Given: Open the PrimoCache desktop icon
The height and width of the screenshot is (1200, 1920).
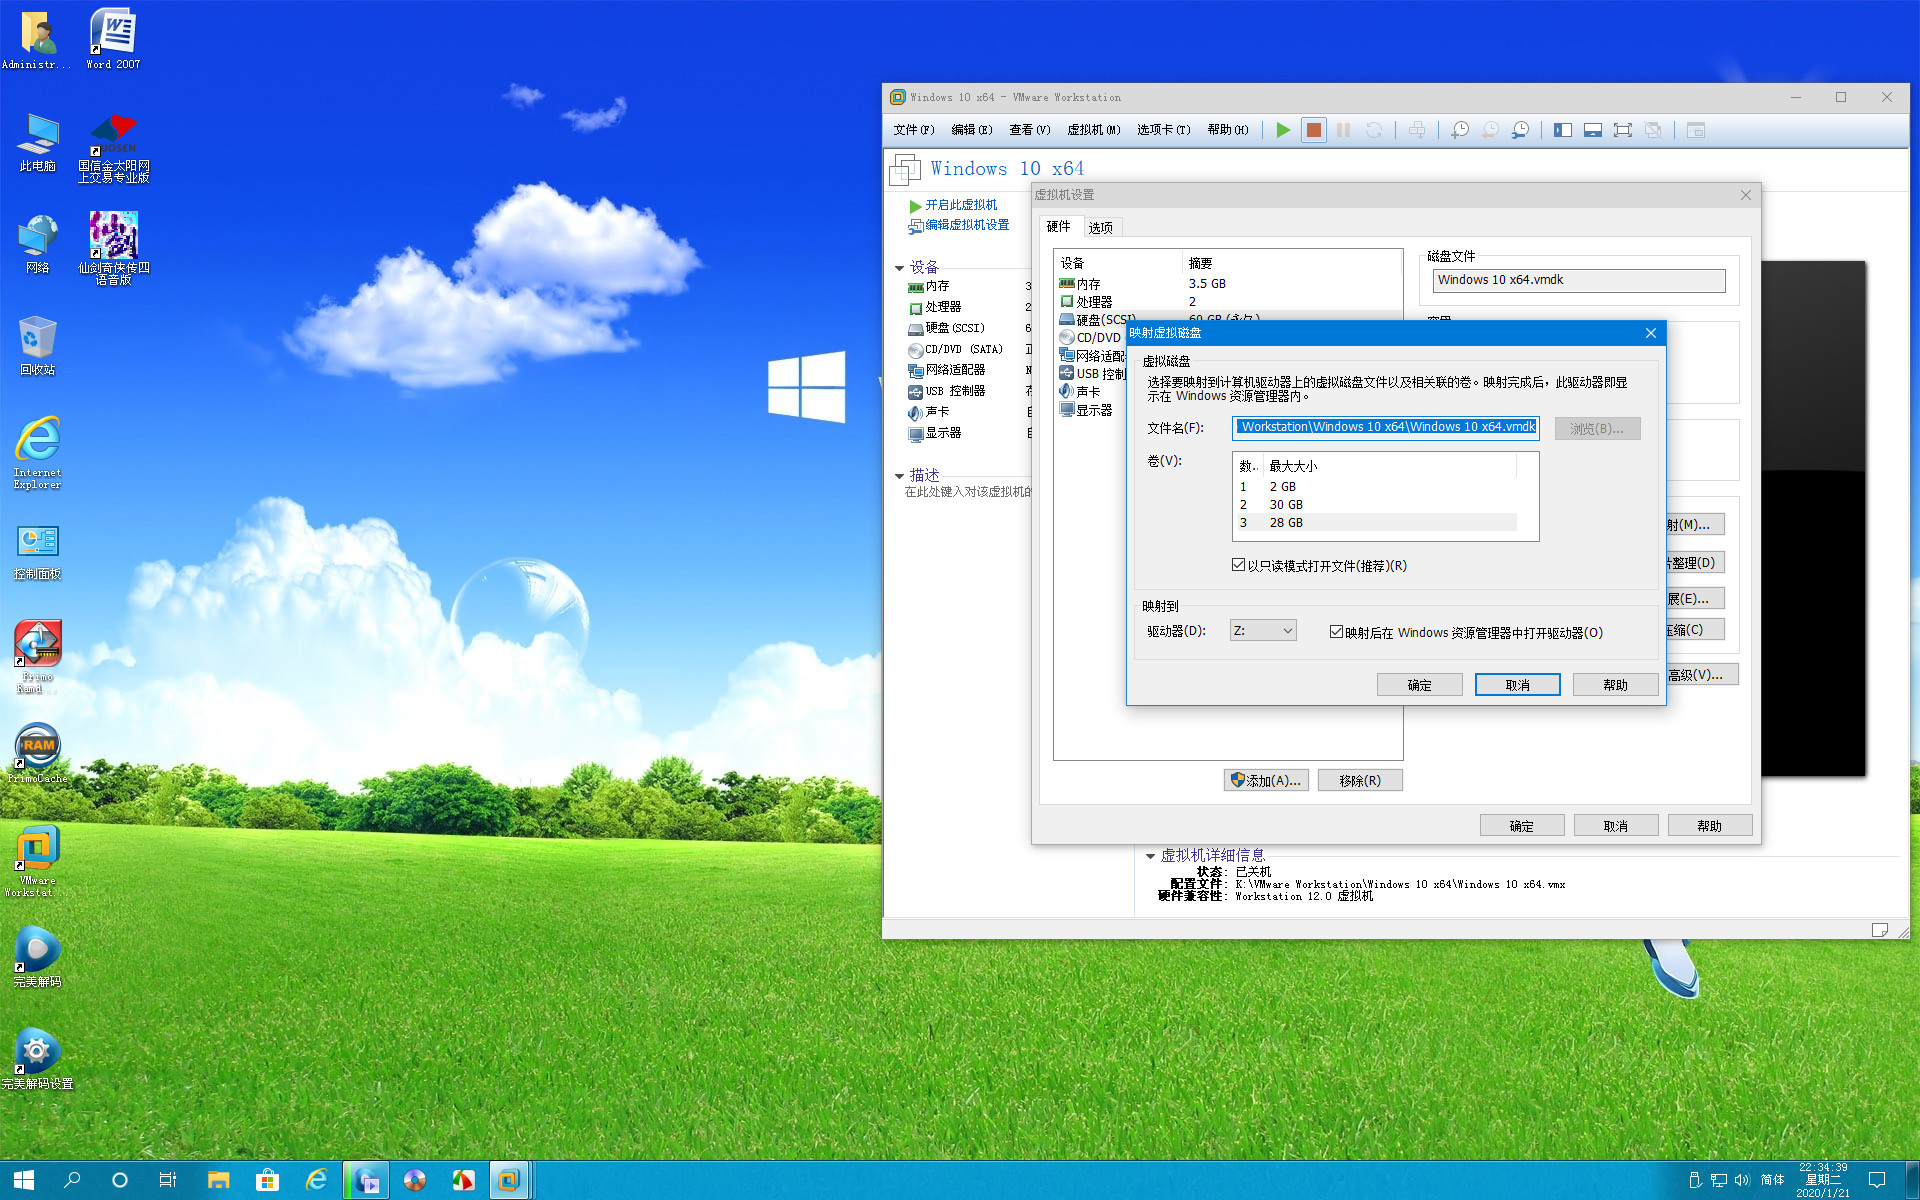Looking at the screenshot, I should click(38, 753).
